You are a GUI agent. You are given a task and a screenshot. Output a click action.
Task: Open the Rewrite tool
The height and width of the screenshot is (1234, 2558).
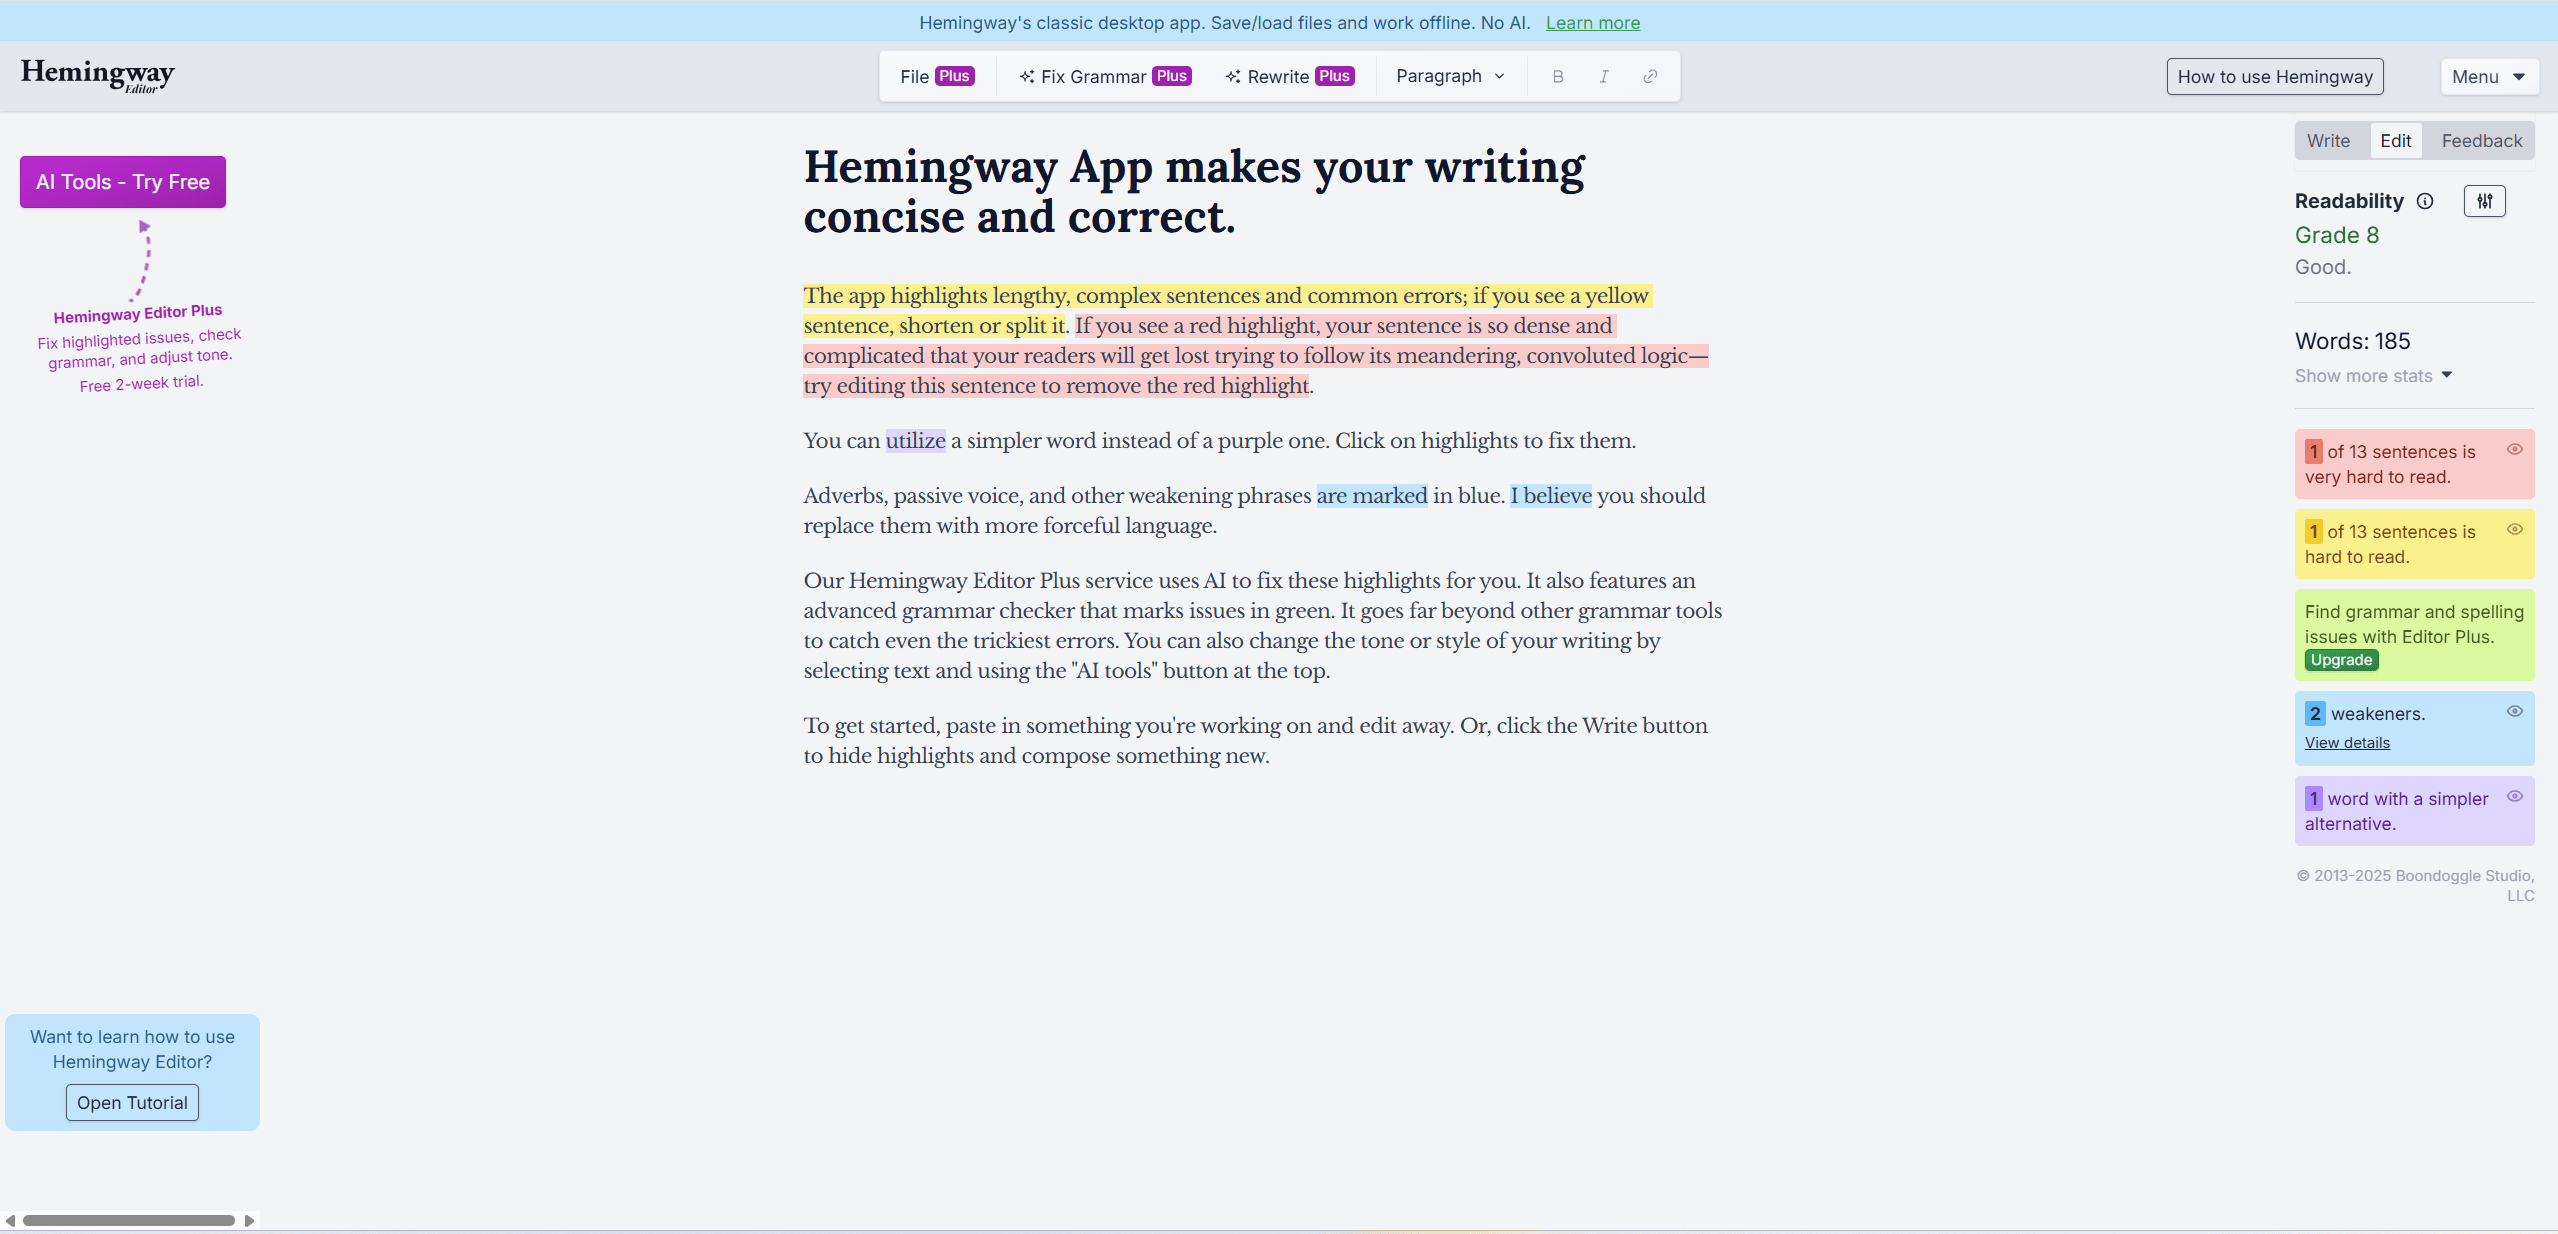(1288, 76)
